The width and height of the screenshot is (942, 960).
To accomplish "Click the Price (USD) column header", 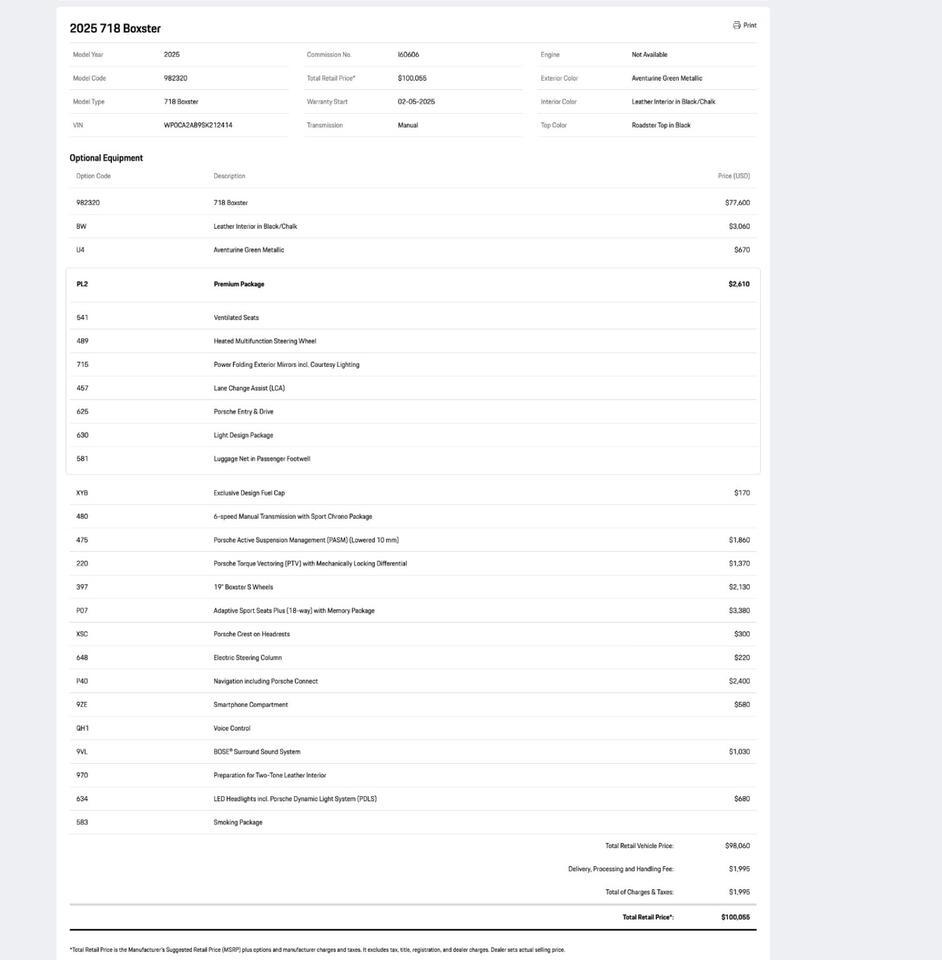I will click(x=734, y=176).
